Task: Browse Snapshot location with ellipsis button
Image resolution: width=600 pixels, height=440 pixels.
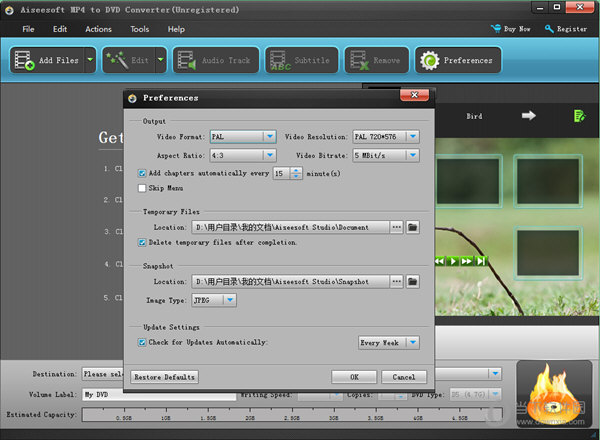Action: click(x=396, y=282)
